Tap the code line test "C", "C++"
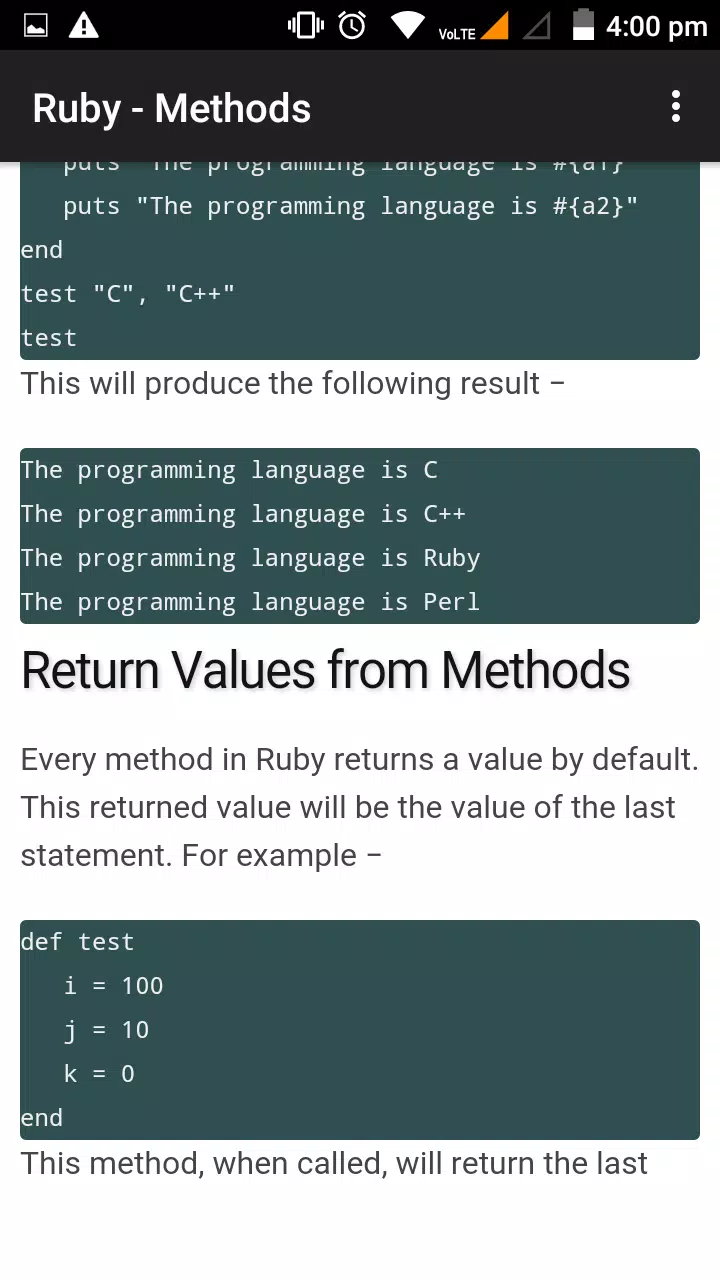The height and width of the screenshot is (1280, 720). (128, 294)
